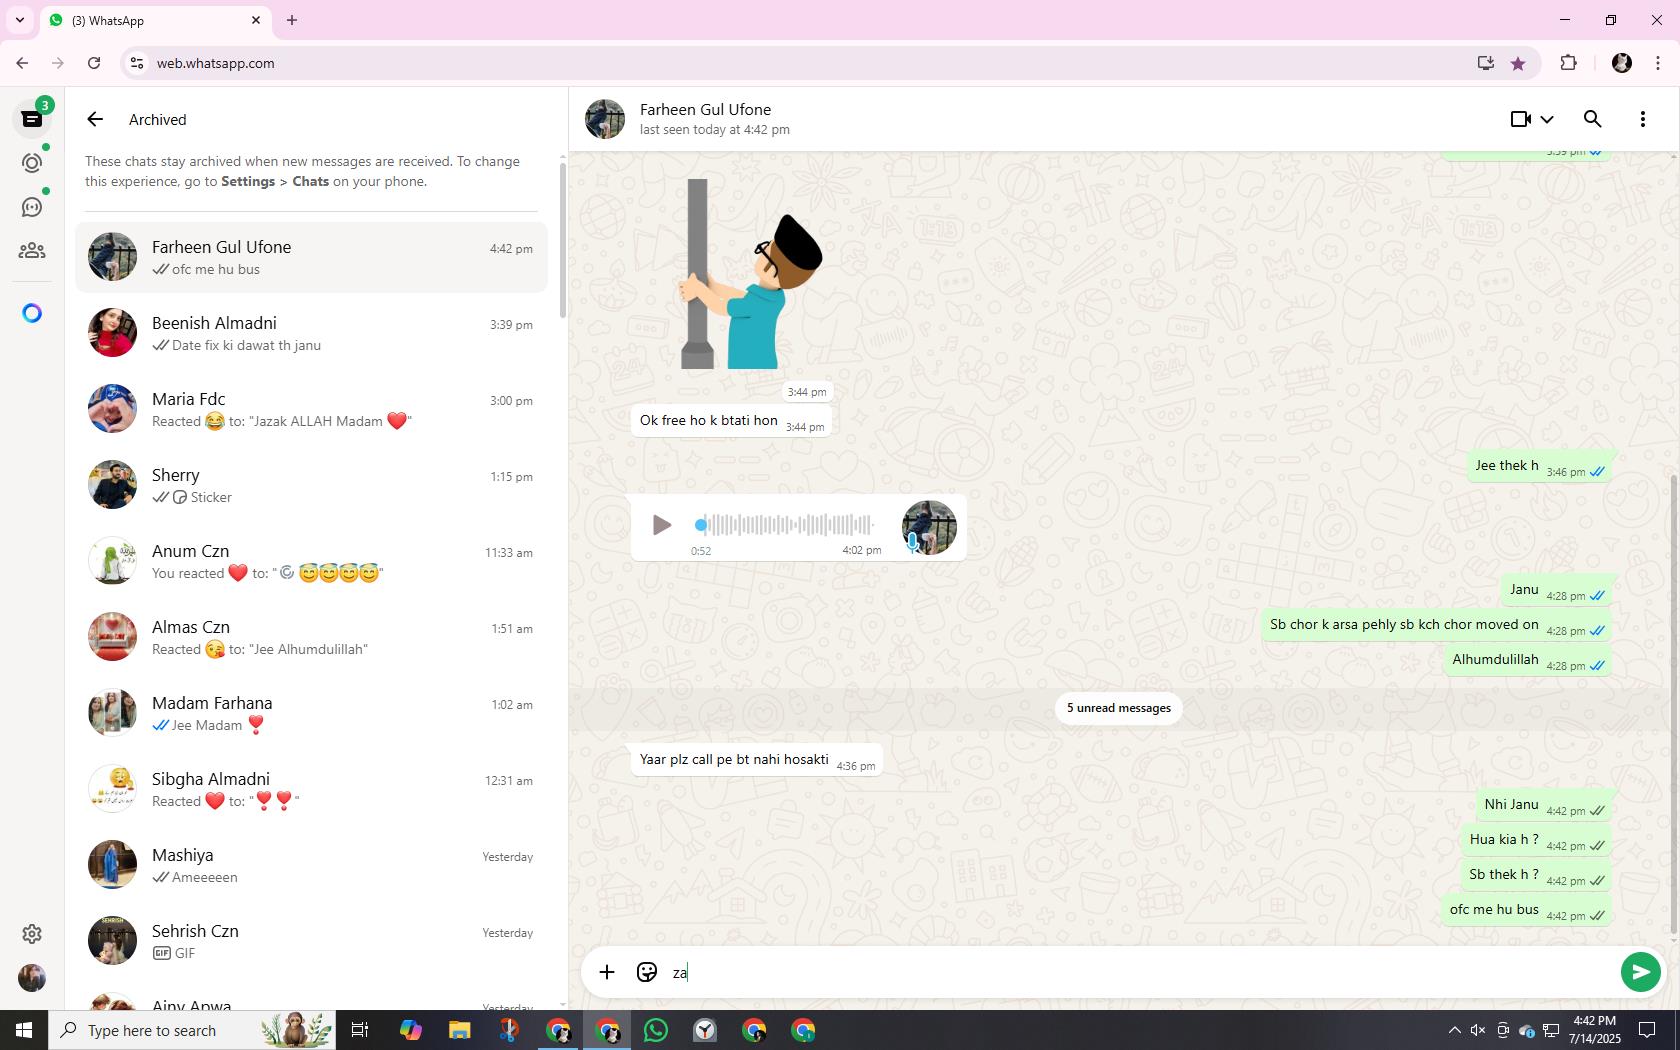The width and height of the screenshot is (1680, 1050).
Task: Select the 'Yaar plz call pe bt nahi hosakti' message
Action: pyautogui.click(x=757, y=760)
